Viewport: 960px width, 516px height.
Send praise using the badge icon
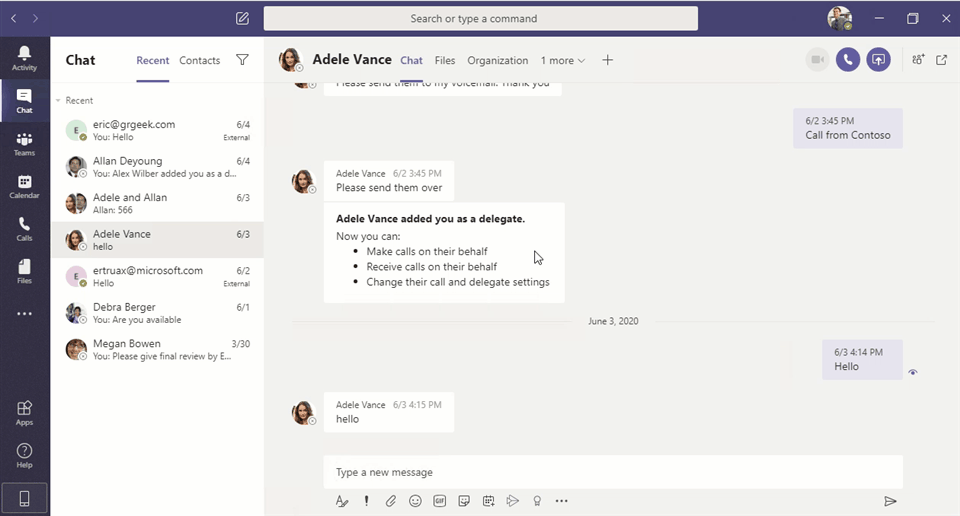pos(537,501)
